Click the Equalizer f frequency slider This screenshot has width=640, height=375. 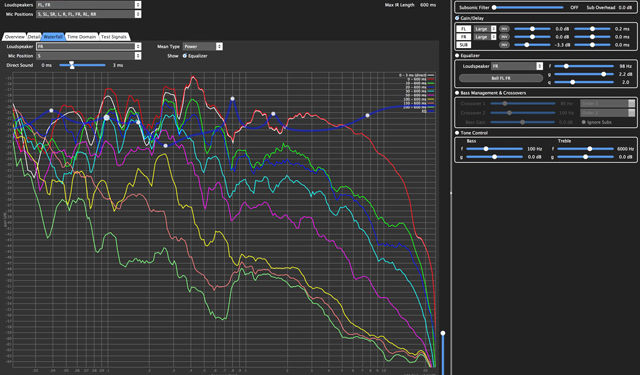[584, 66]
